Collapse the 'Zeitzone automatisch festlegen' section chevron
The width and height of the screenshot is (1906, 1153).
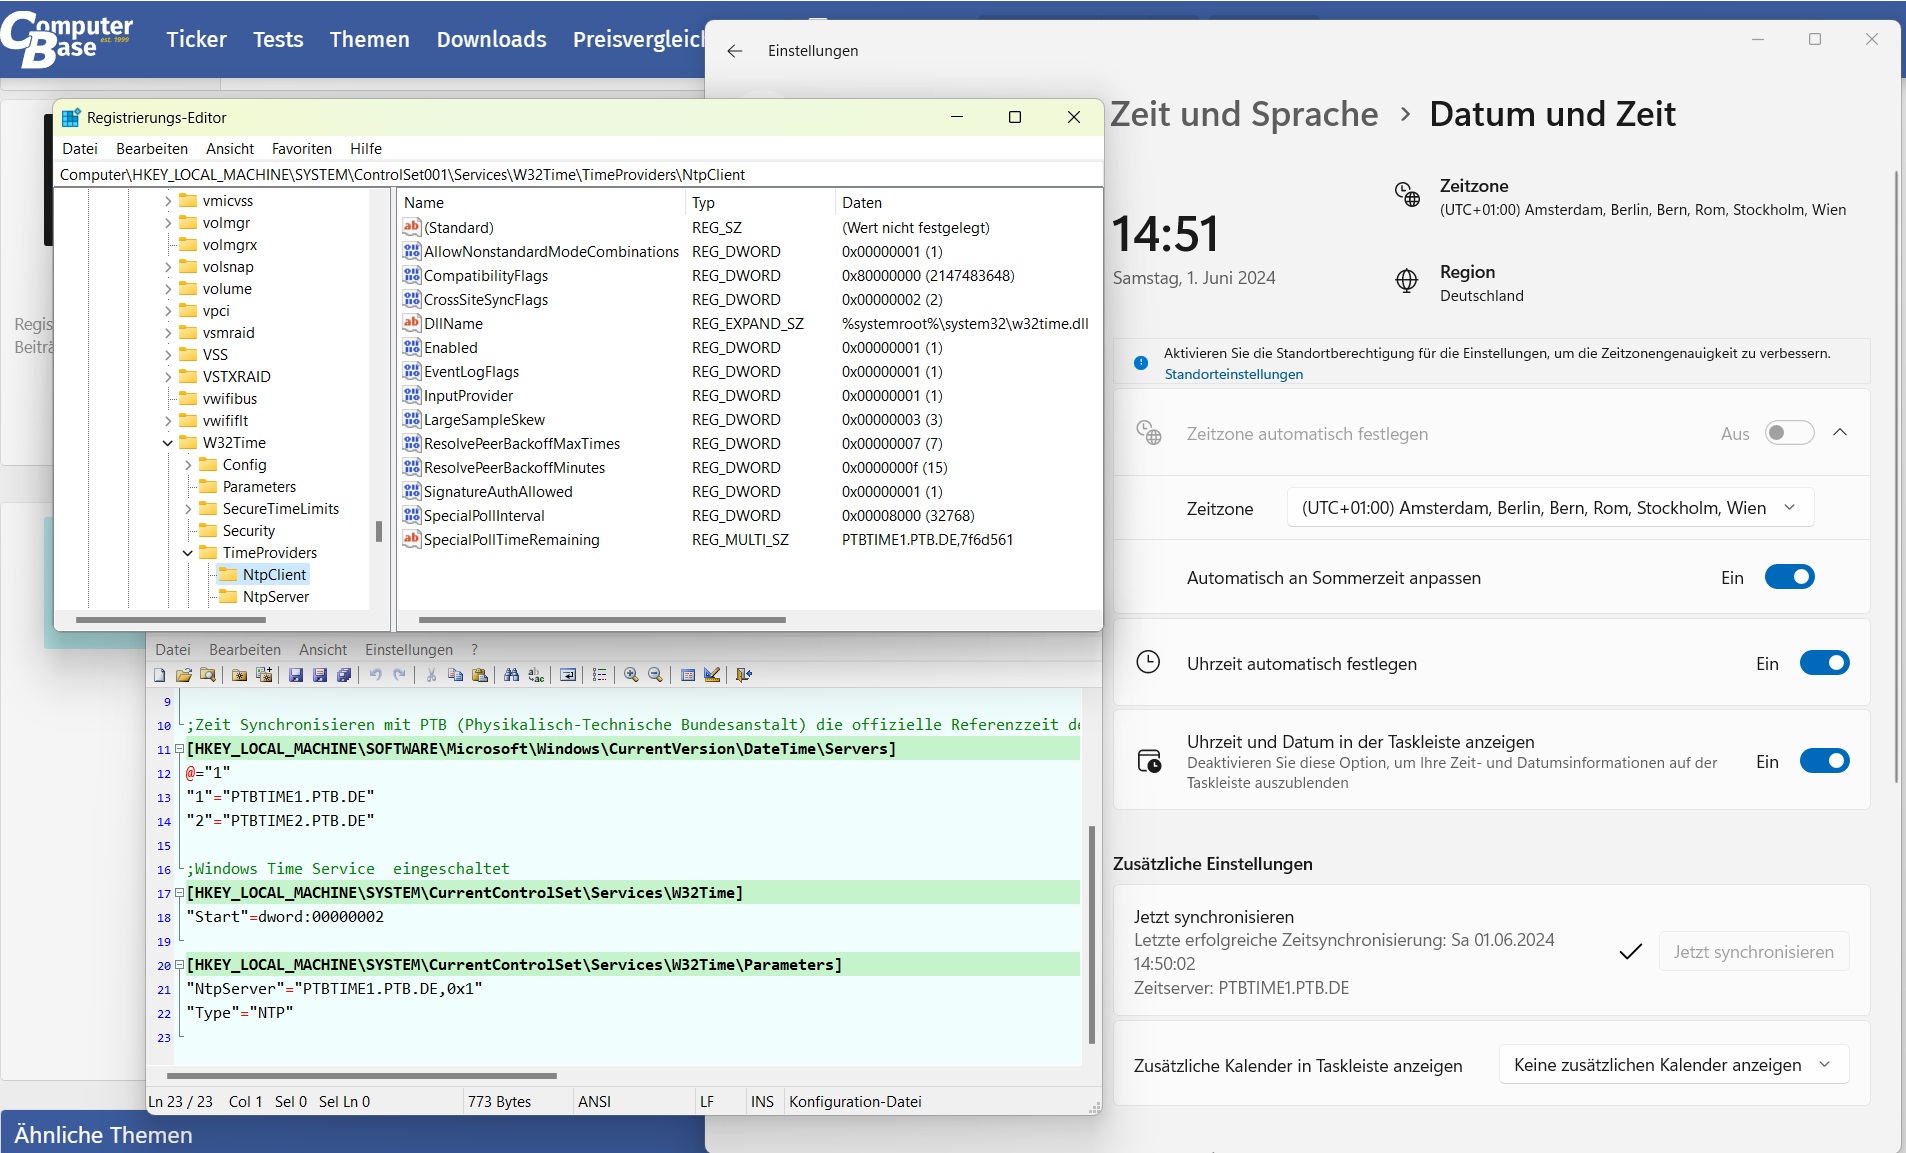(x=1840, y=433)
